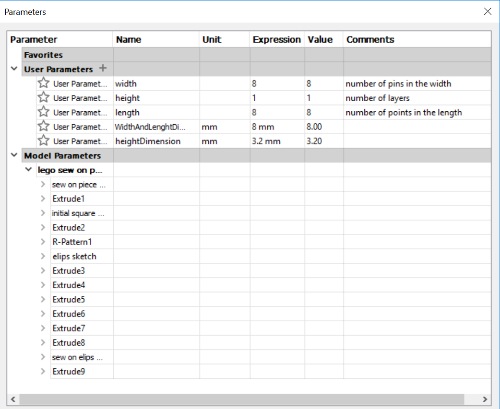Screen dimensions: 500x409
Task: Edit the height expression value 1
Action: click(x=277, y=98)
